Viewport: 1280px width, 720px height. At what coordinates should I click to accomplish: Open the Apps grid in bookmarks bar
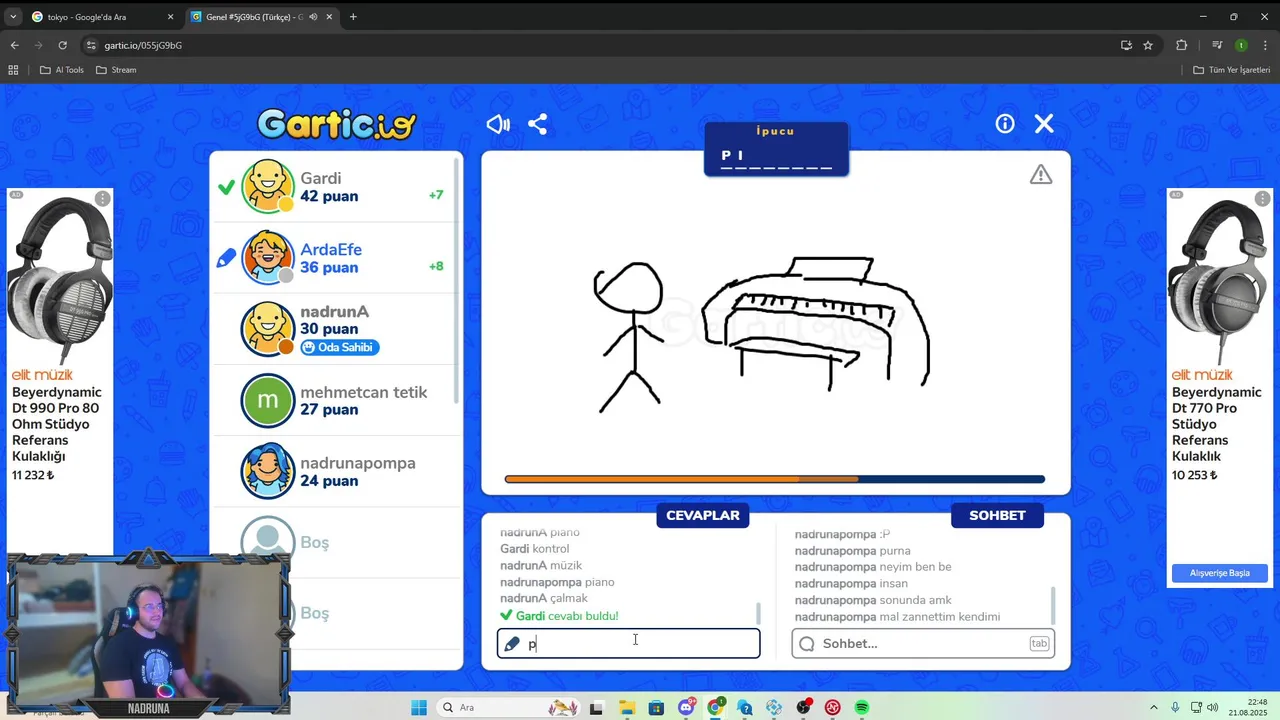coord(13,70)
